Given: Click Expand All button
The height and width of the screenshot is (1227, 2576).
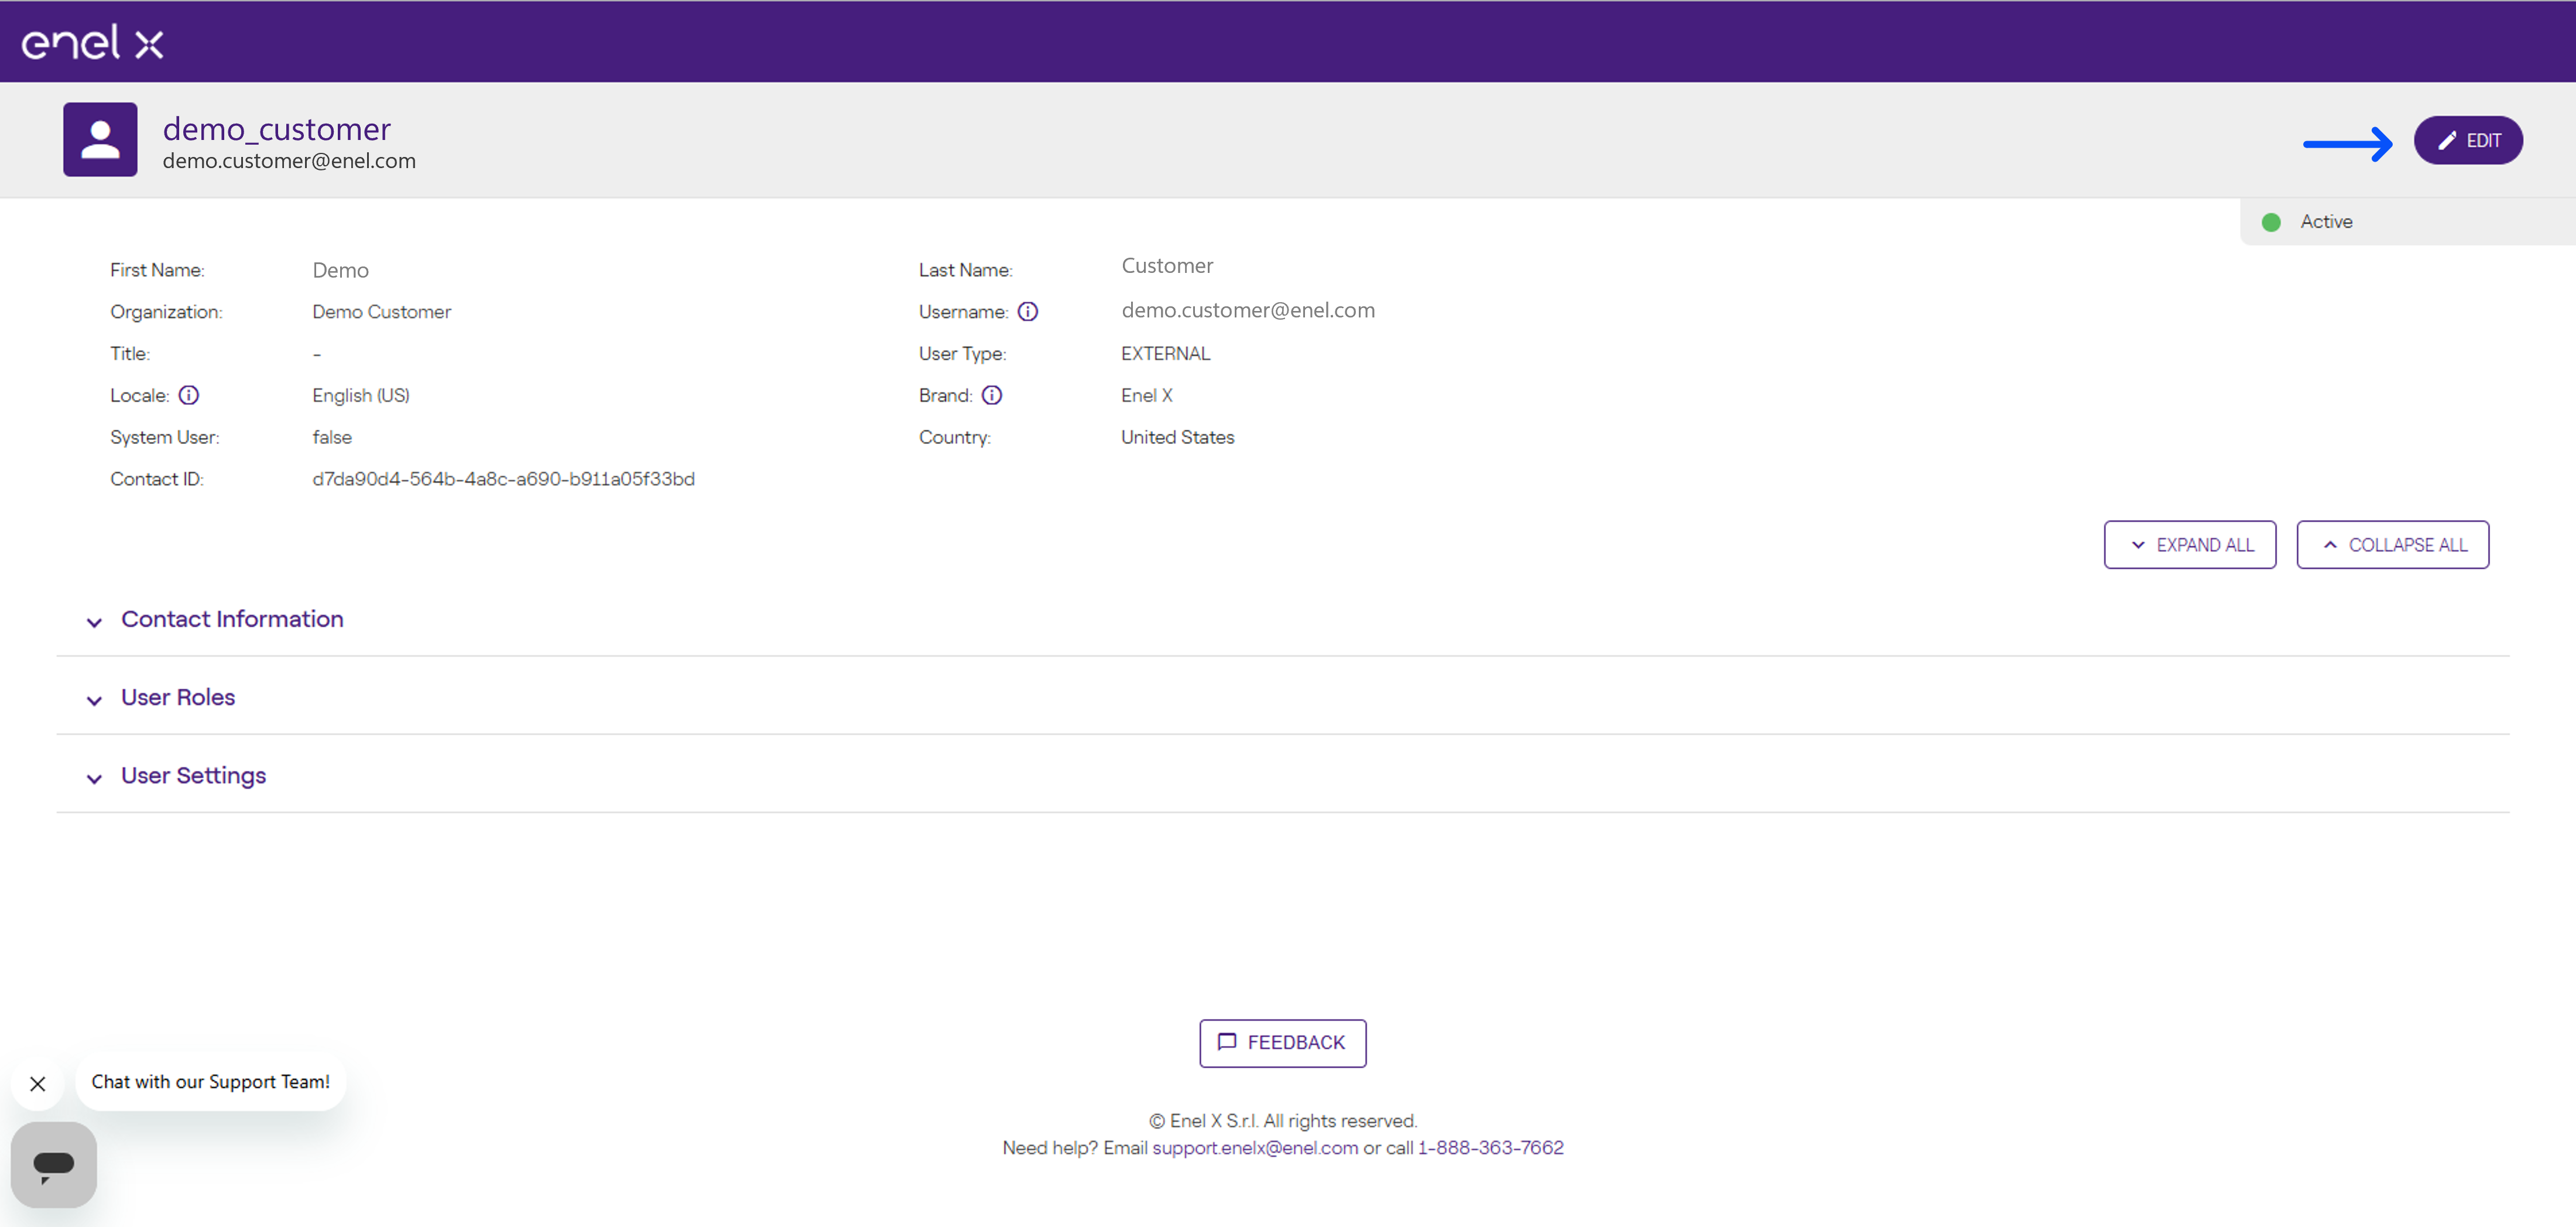Looking at the screenshot, I should pyautogui.click(x=2189, y=545).
